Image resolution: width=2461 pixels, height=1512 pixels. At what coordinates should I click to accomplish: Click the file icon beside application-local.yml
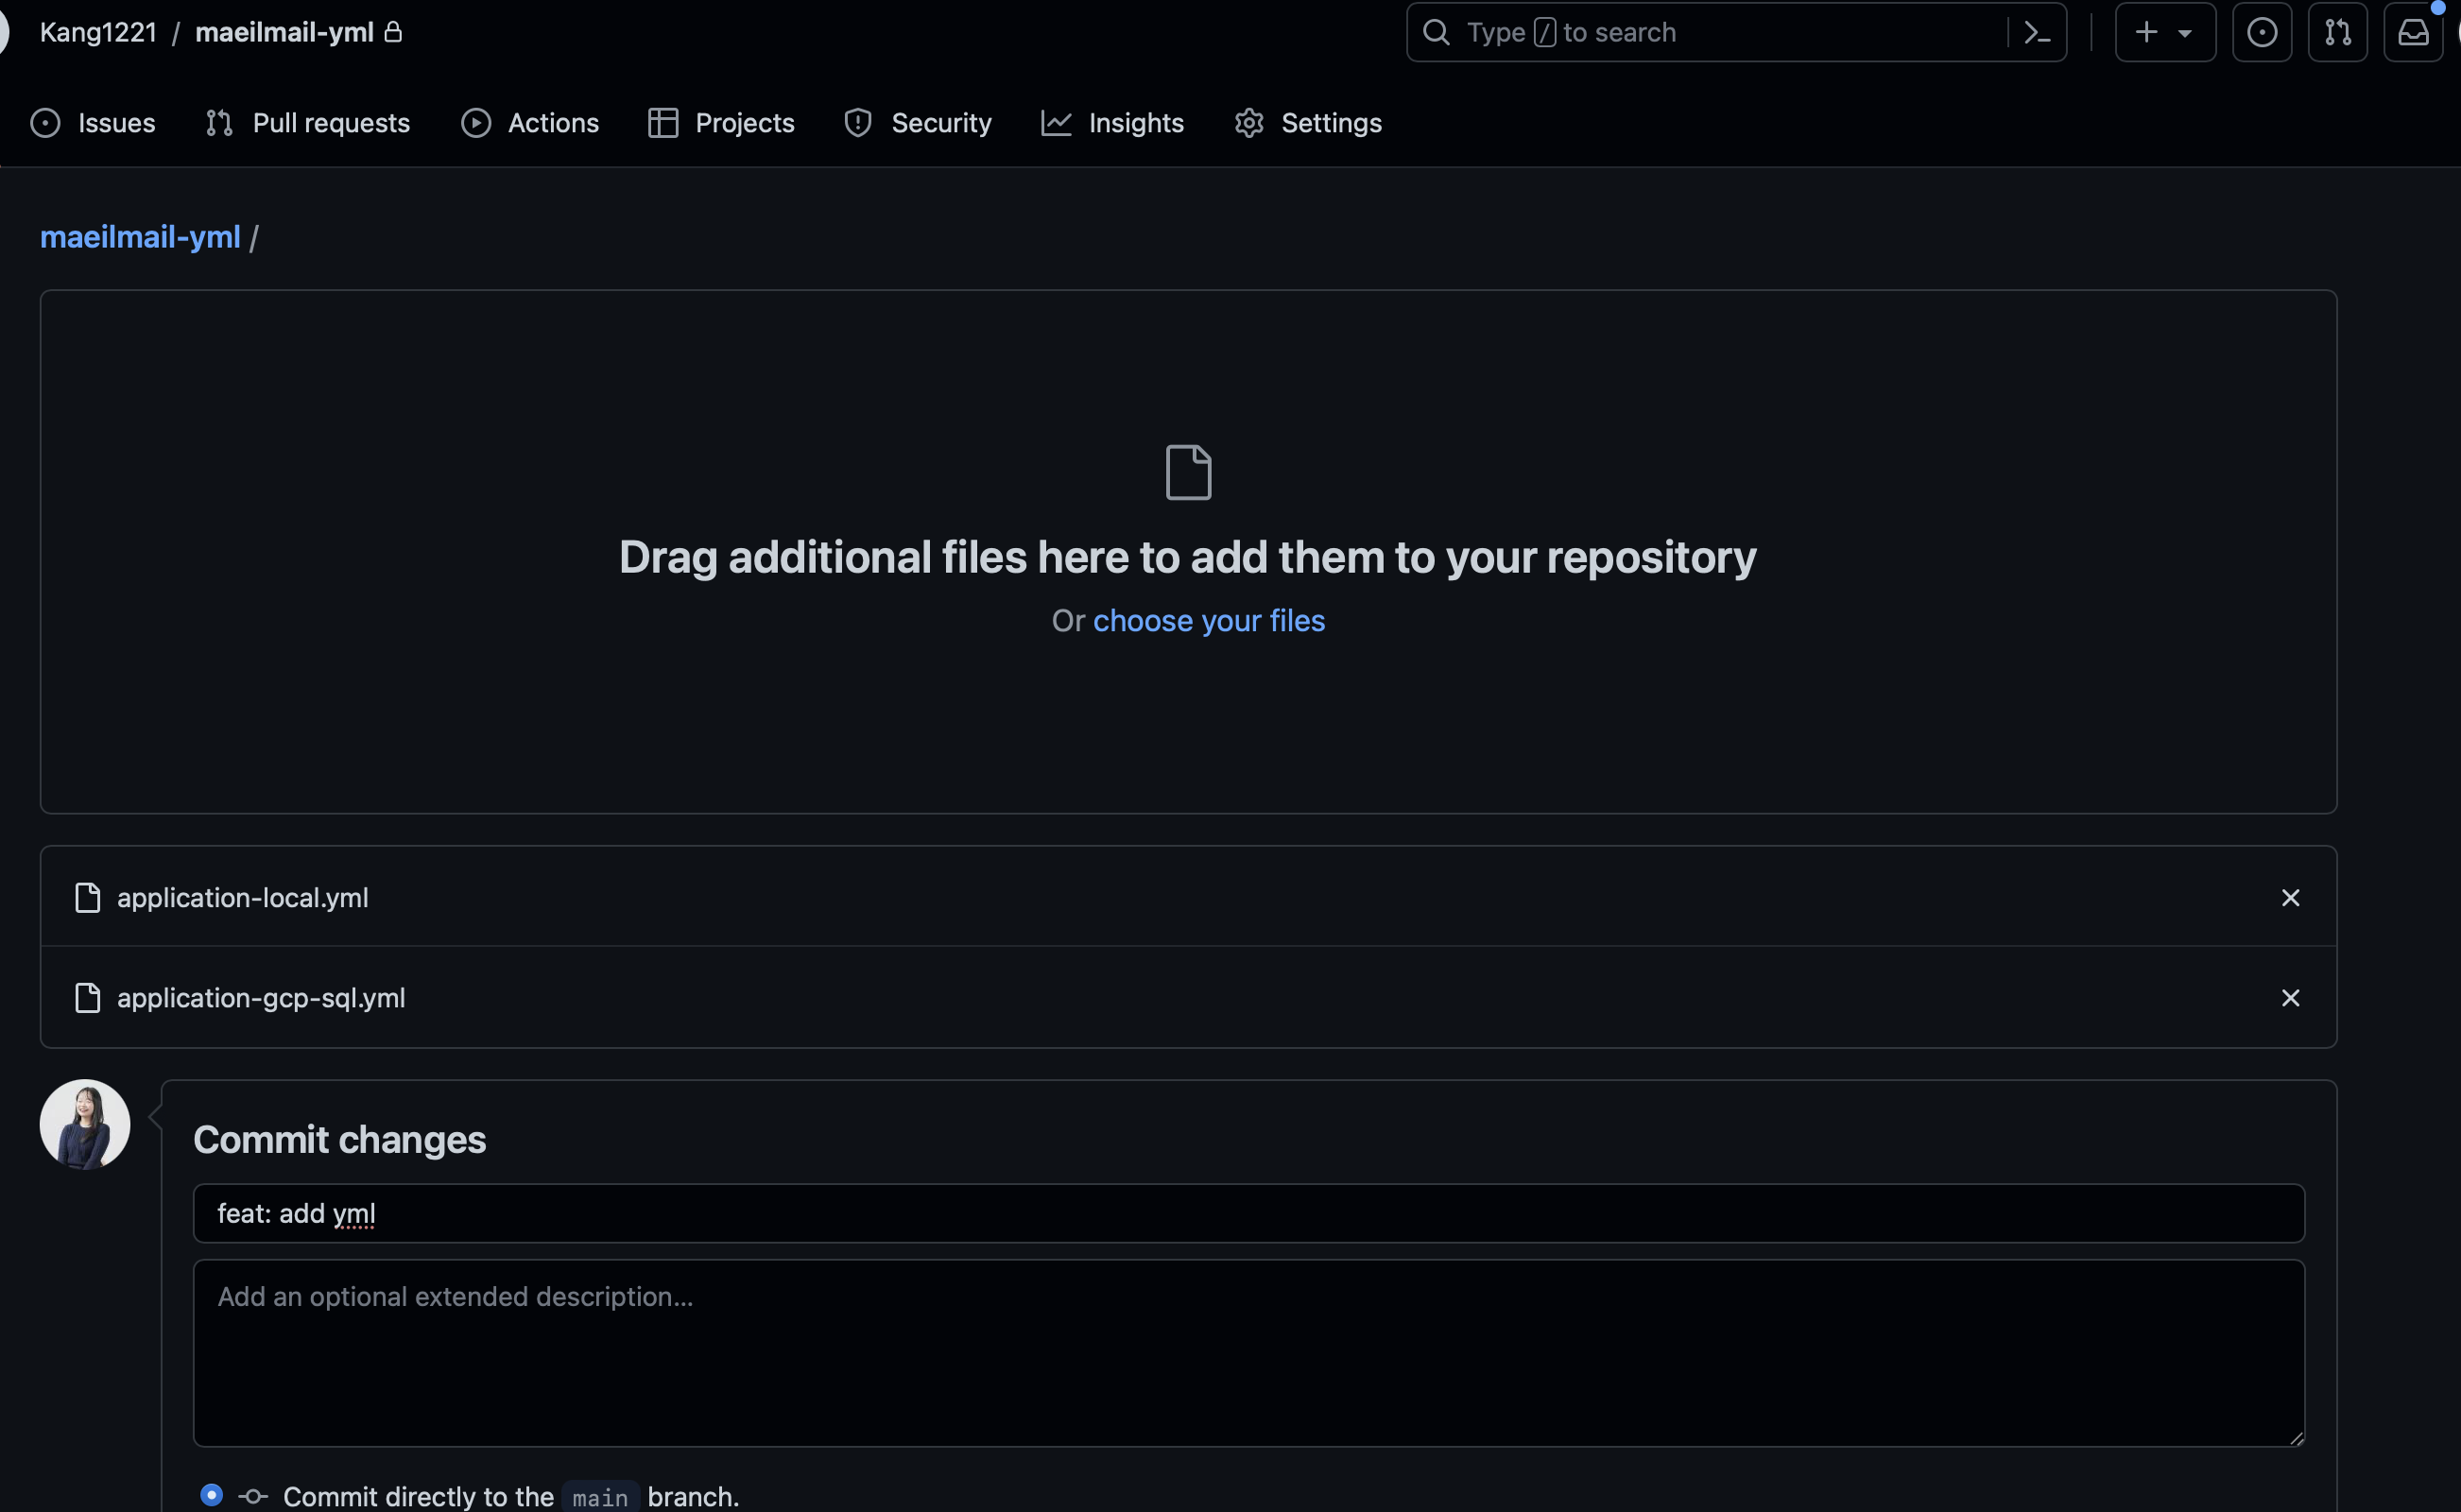click(x=88, y=898)
